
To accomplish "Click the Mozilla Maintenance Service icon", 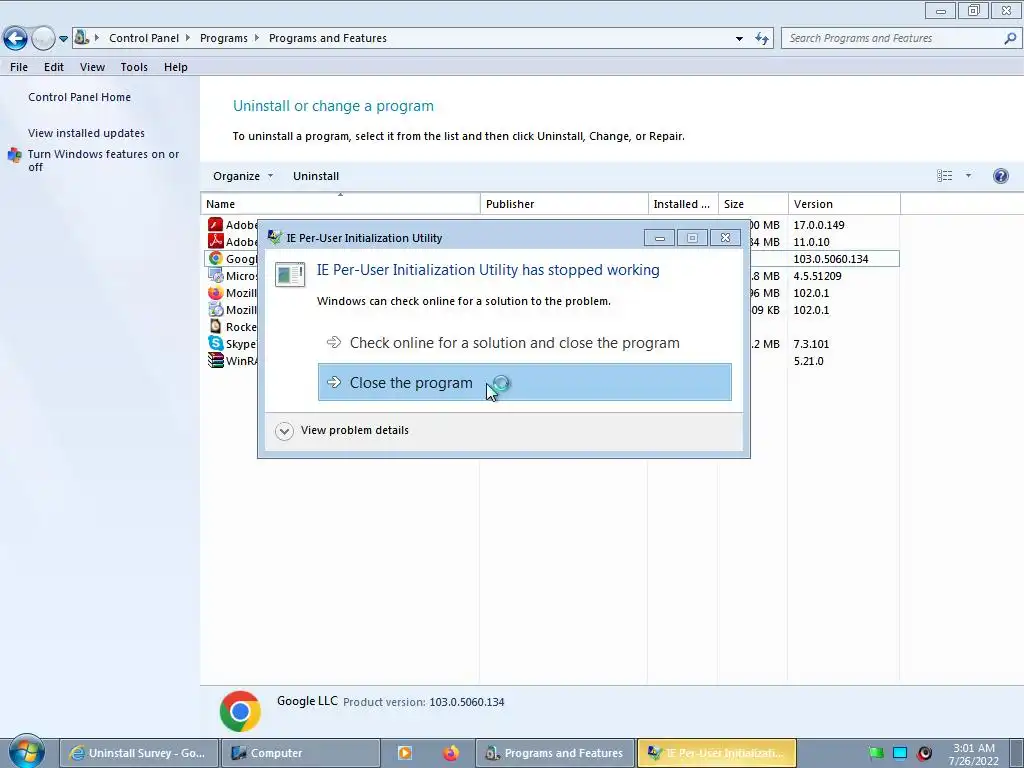I will click(x=215, y=310).
